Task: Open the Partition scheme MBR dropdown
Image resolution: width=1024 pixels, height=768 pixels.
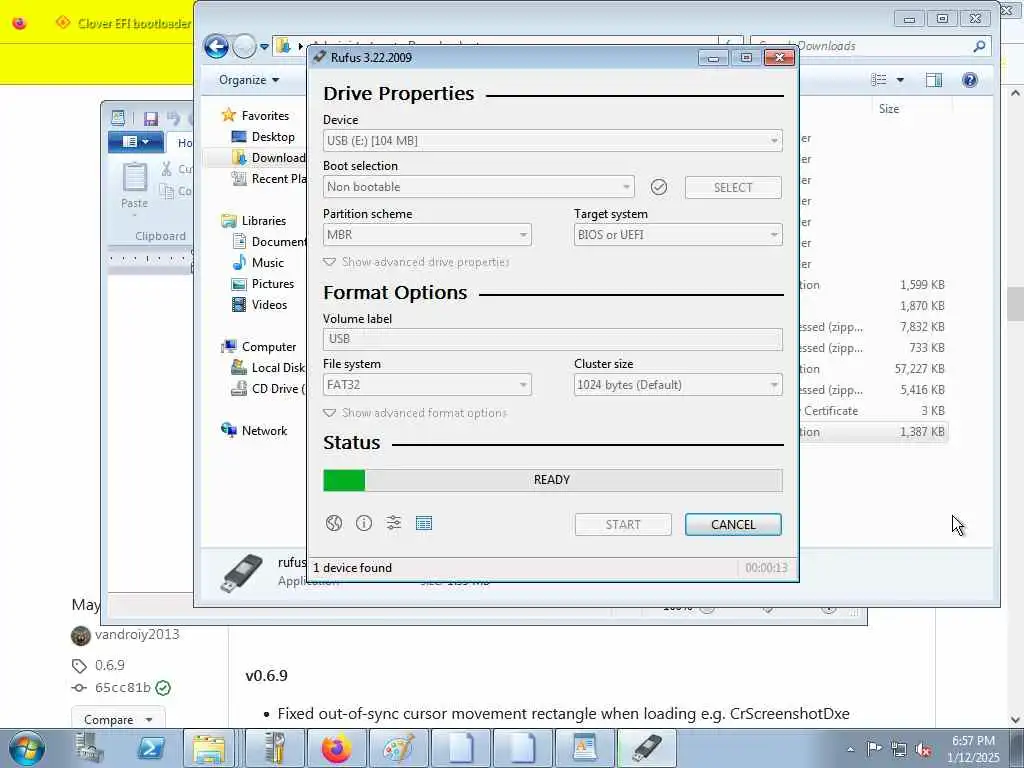Action: 427,234
